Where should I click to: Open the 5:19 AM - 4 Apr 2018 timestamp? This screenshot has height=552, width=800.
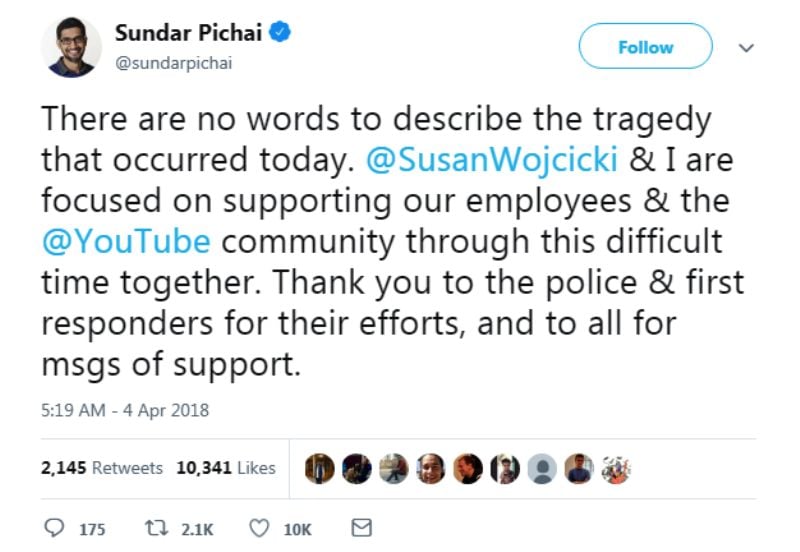coord(125,410)
